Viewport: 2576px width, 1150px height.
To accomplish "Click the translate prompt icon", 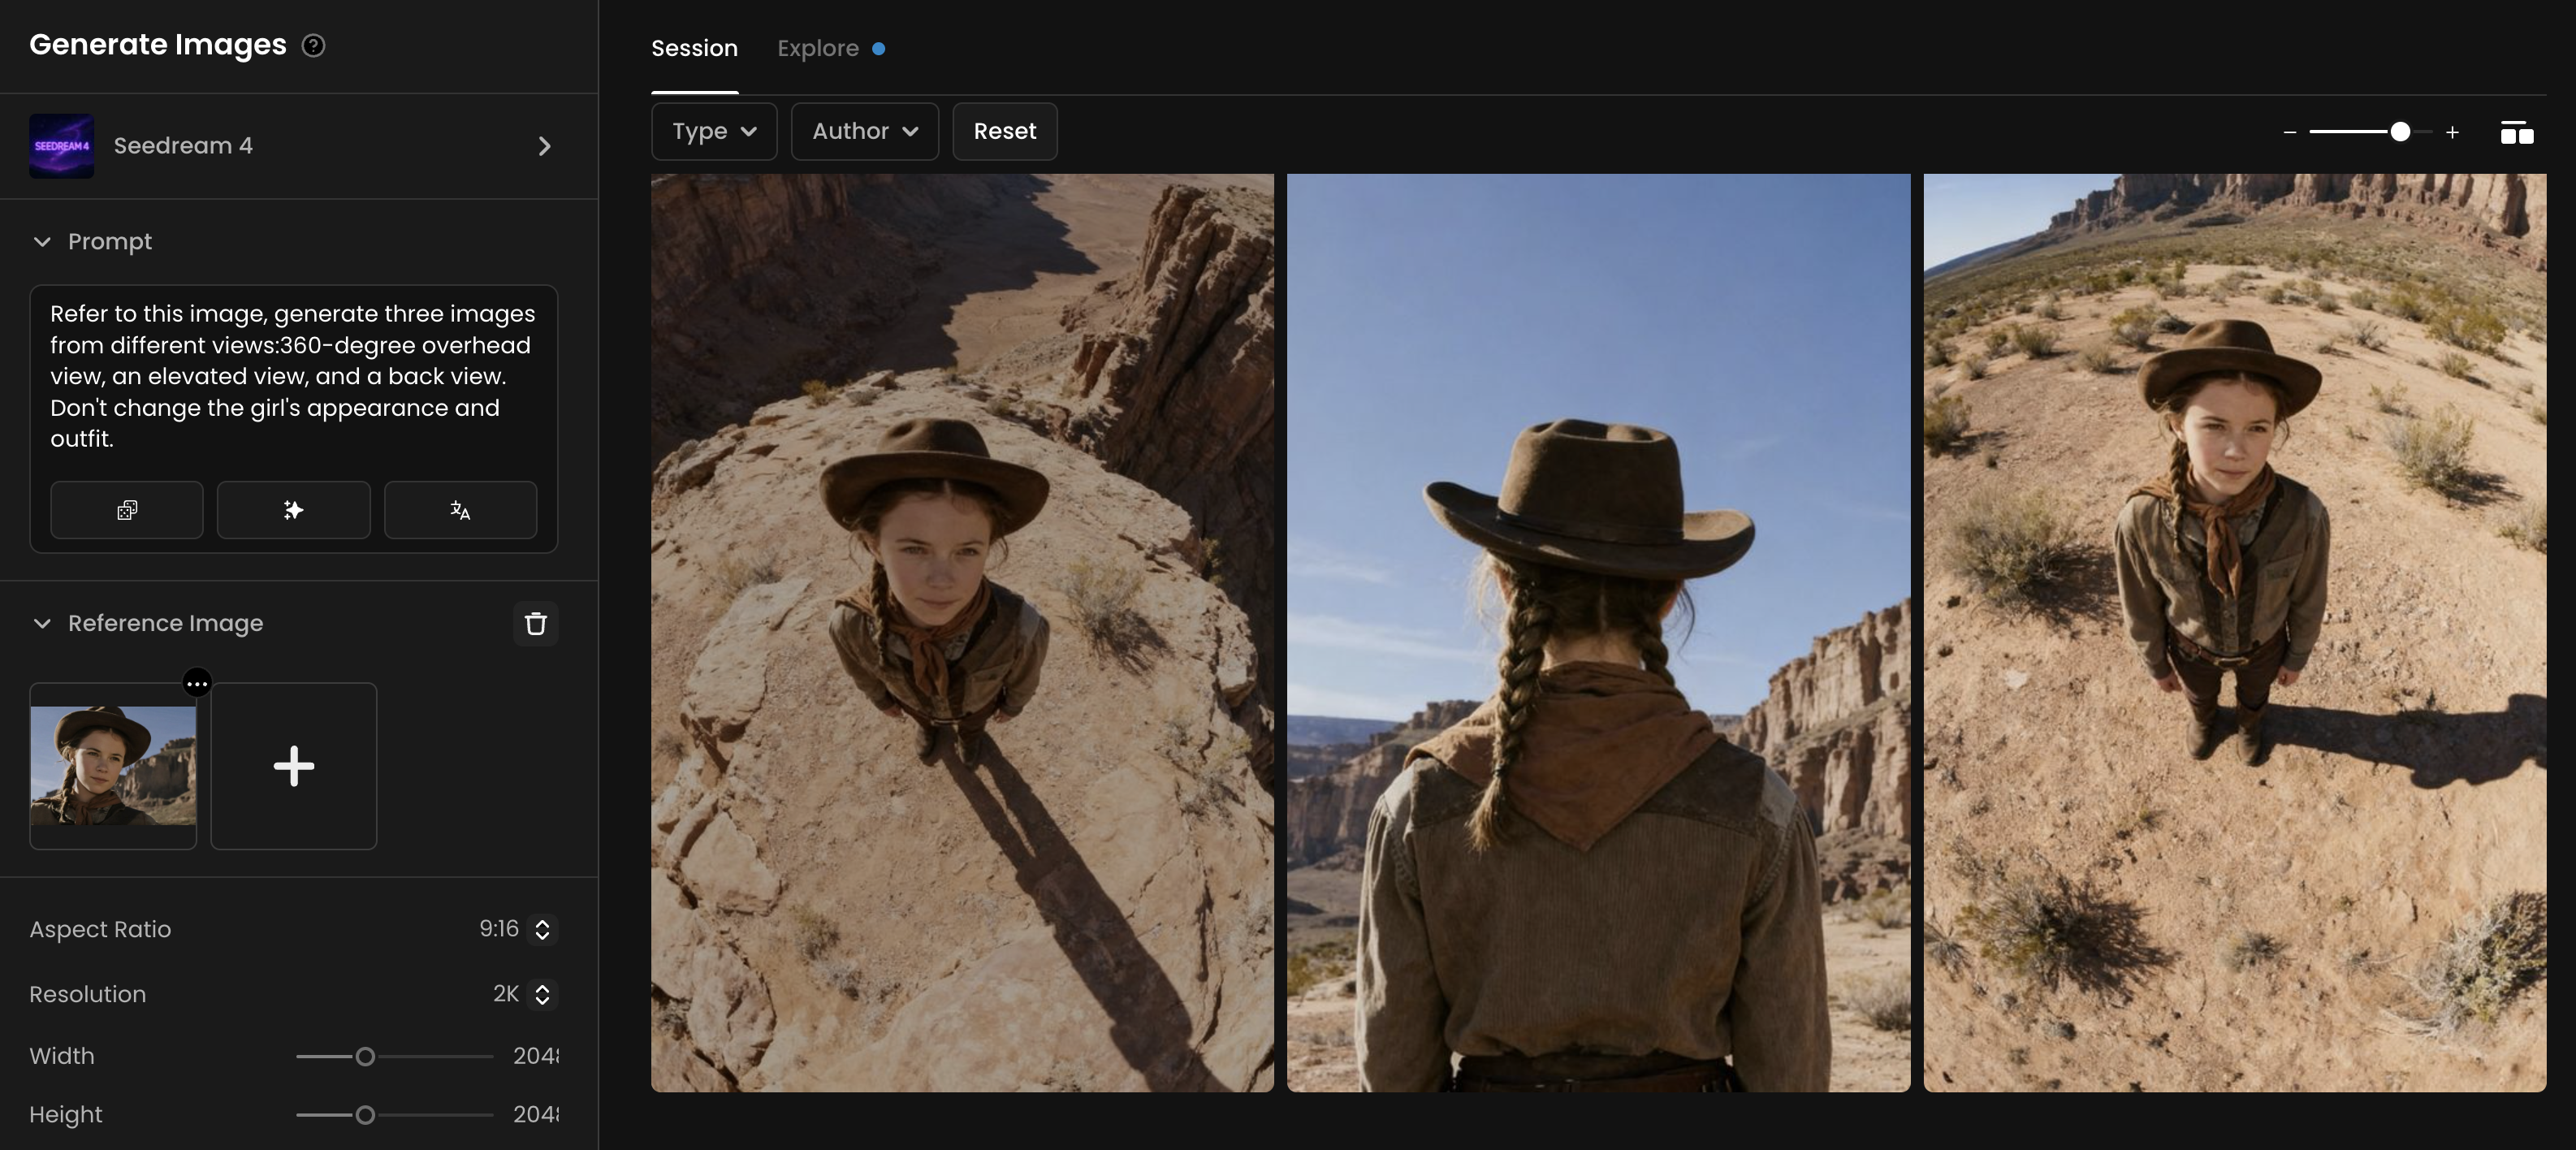I will (460, 510).
